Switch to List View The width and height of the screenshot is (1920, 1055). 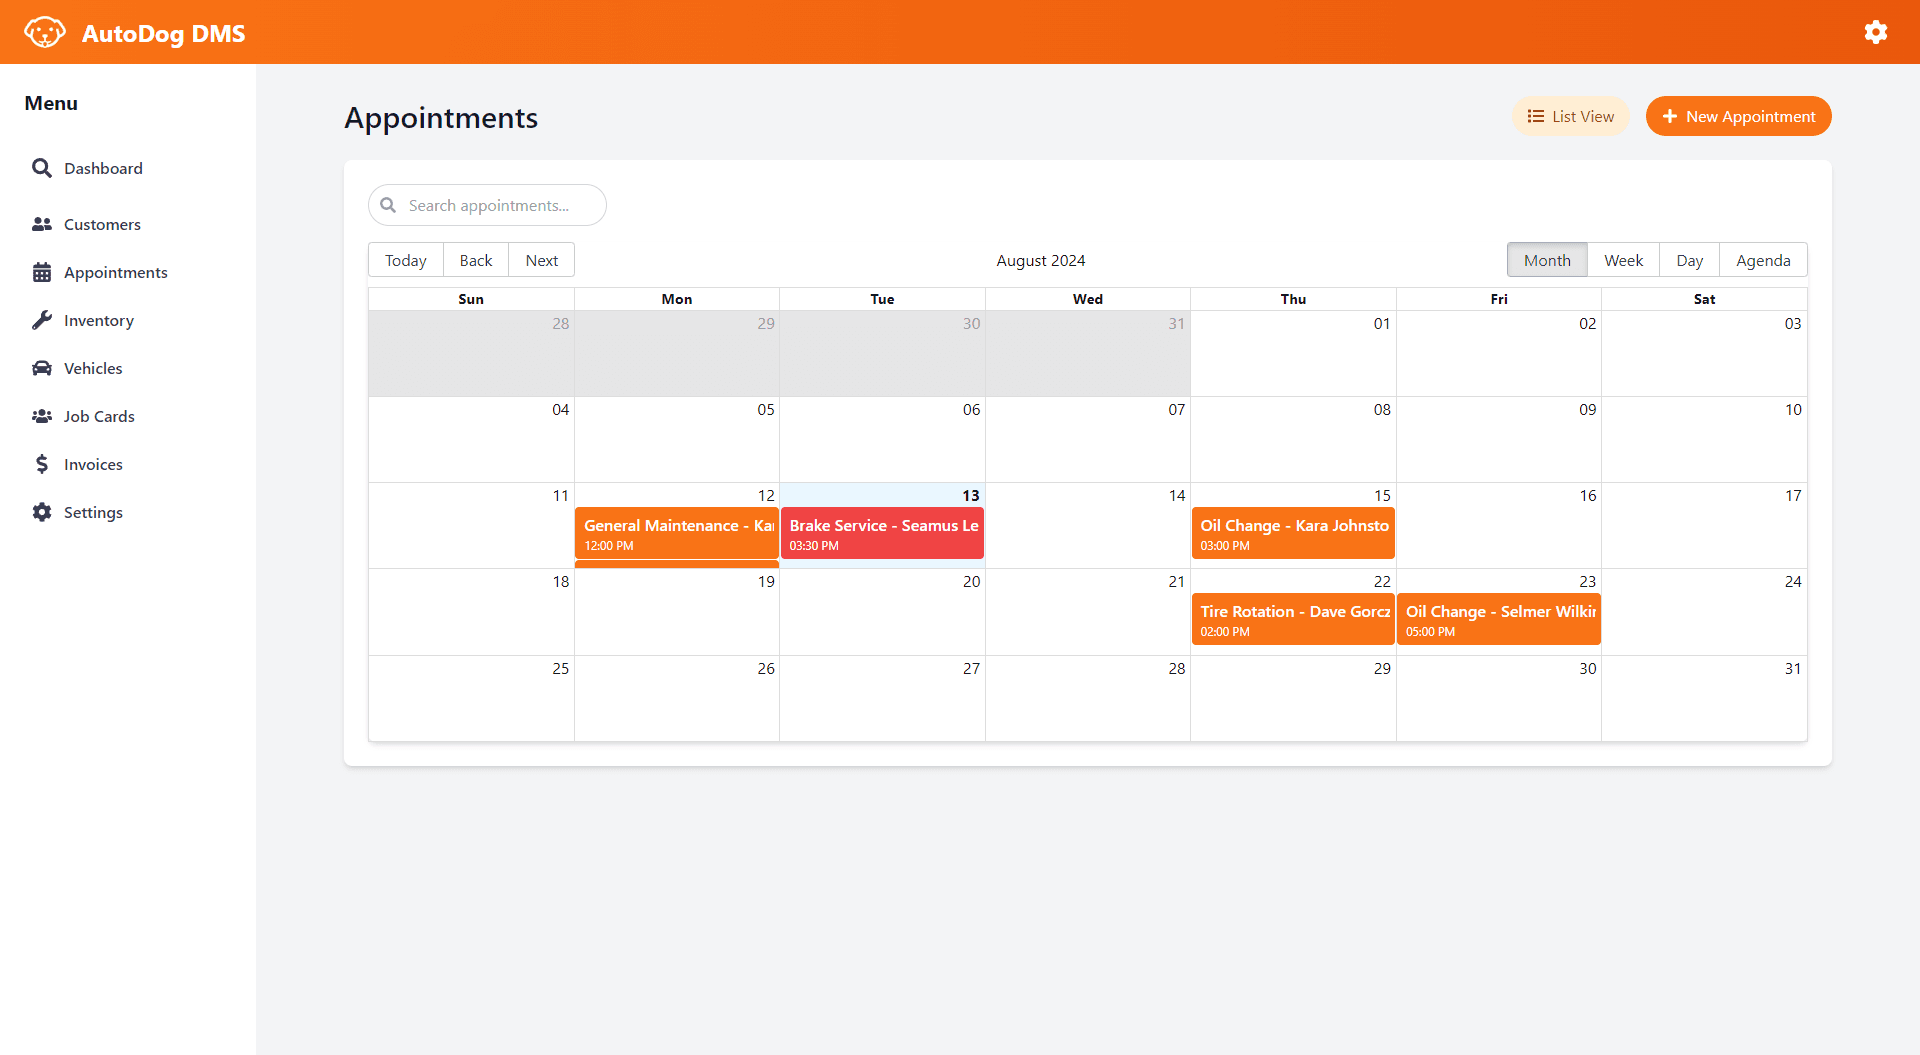(1570, 116)
